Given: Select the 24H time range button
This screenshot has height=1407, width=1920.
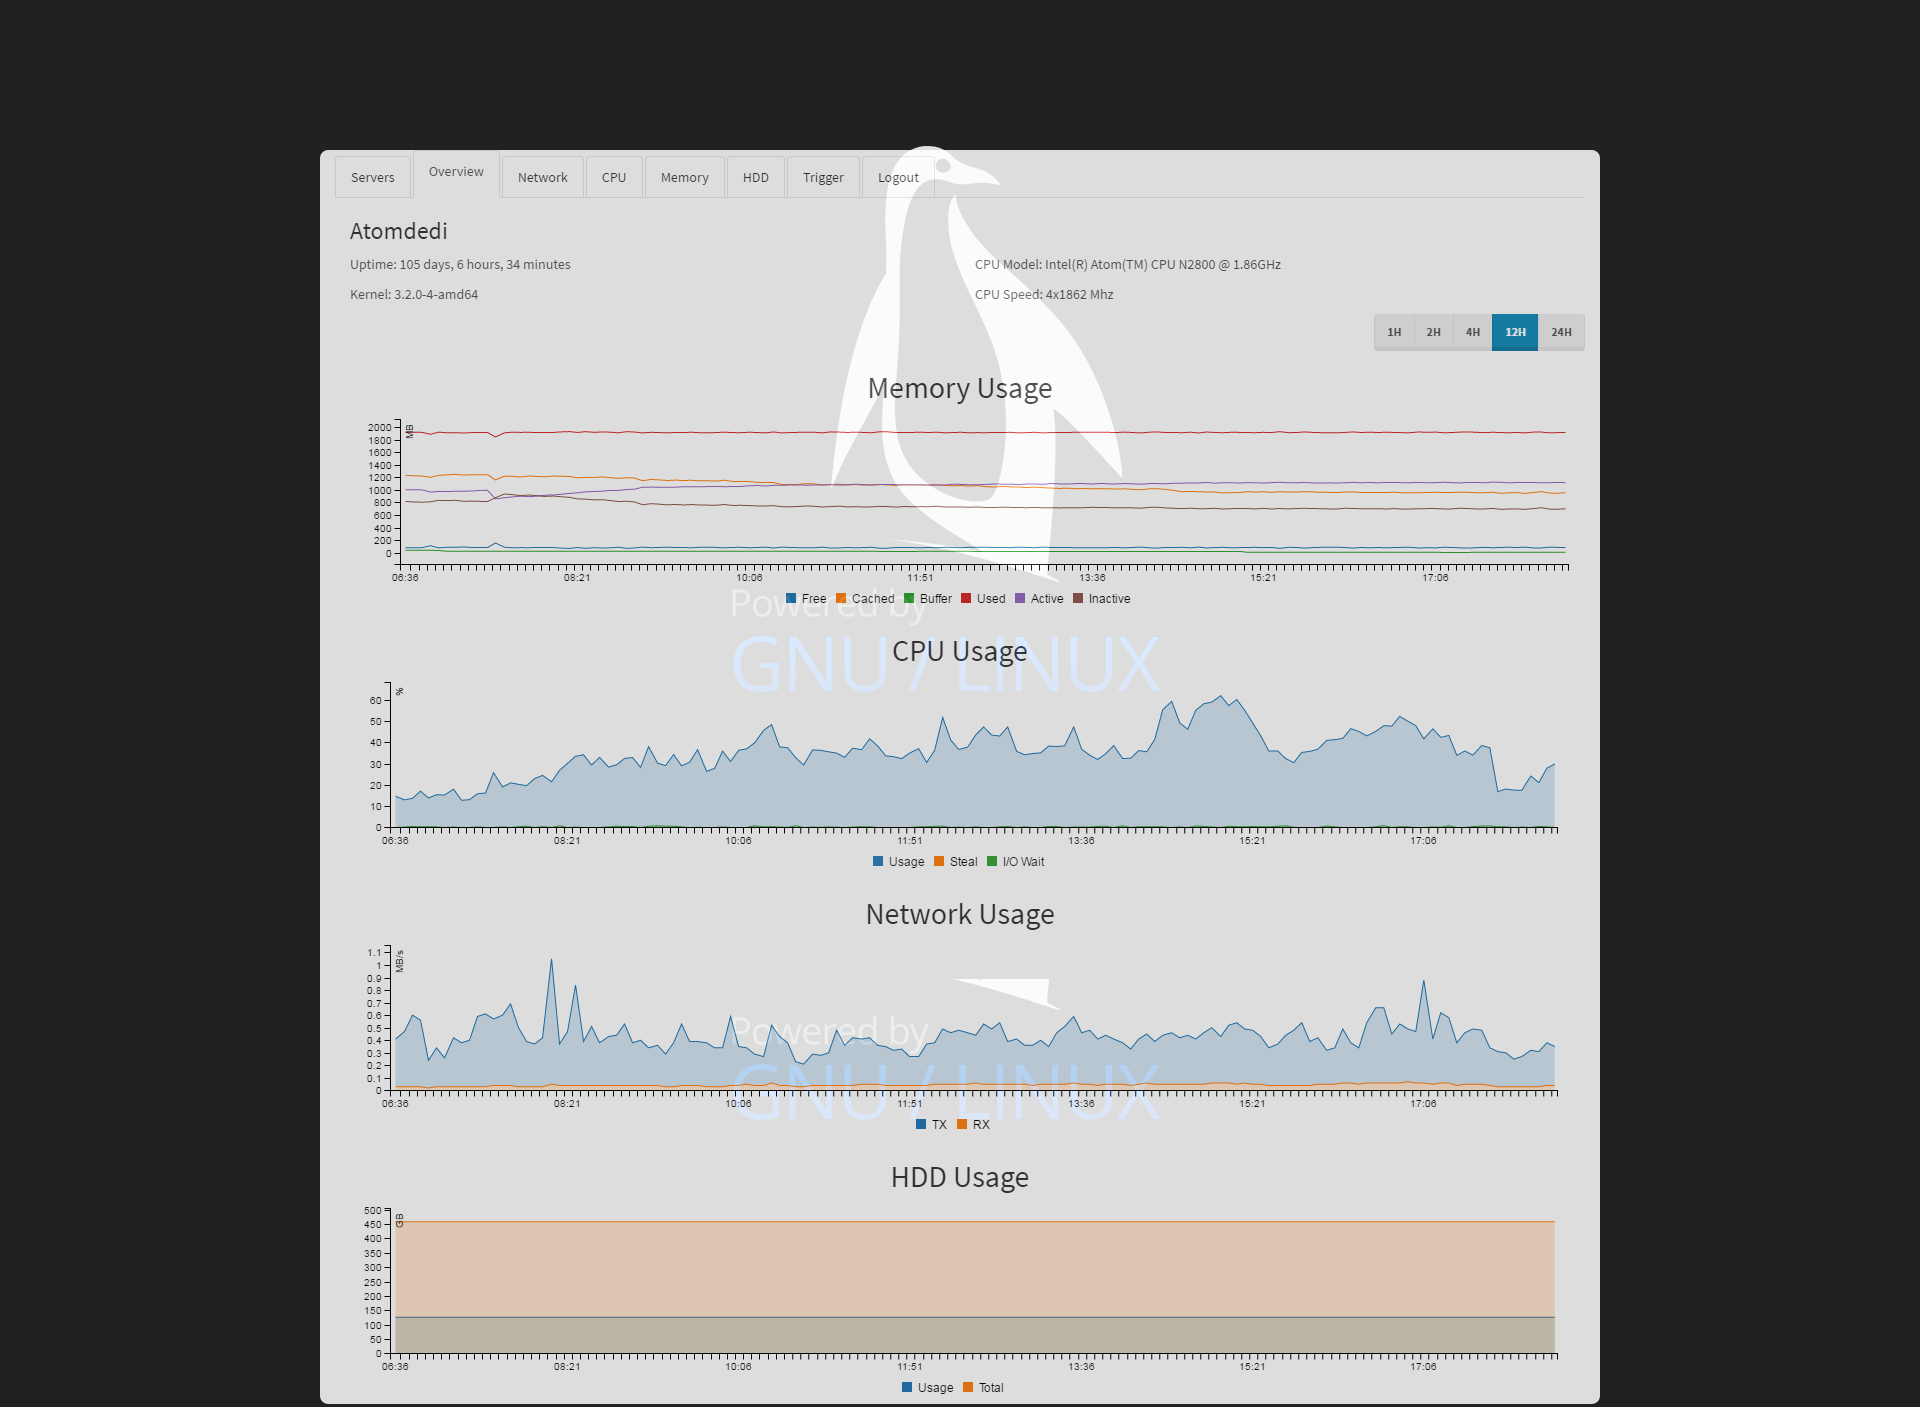Looking at the screenshot, I should point(1560,332).
